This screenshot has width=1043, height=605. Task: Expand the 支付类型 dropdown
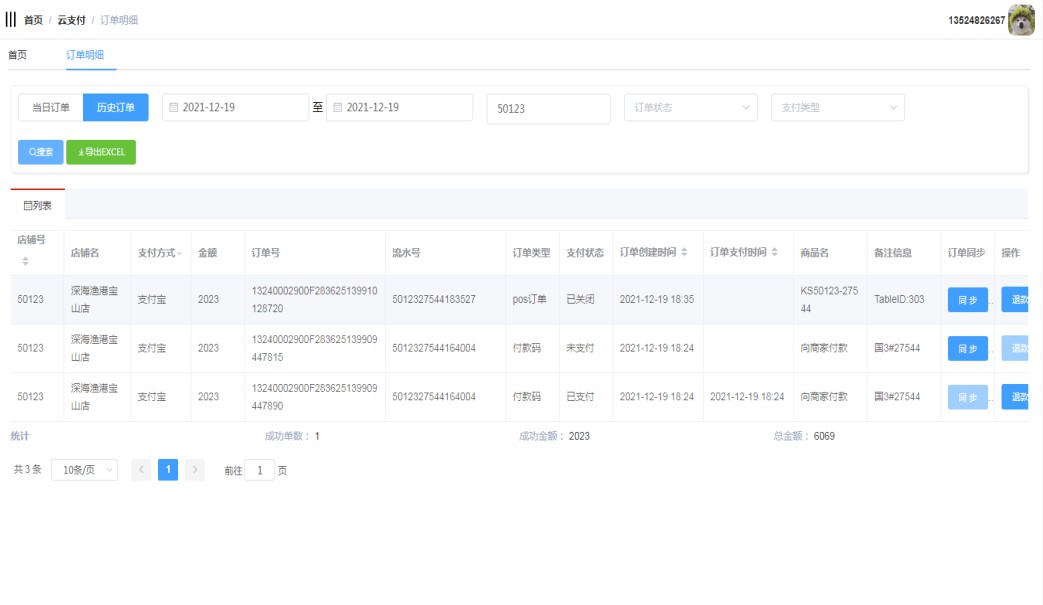[x=837, y=108]
